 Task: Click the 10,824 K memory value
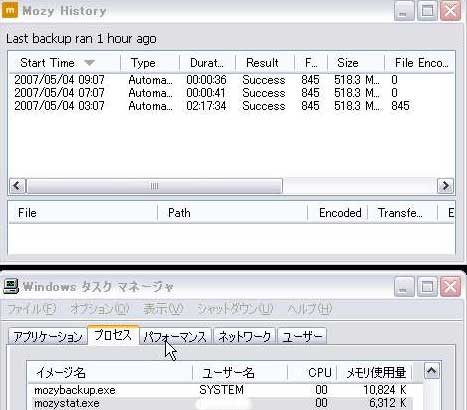[385, 390]
